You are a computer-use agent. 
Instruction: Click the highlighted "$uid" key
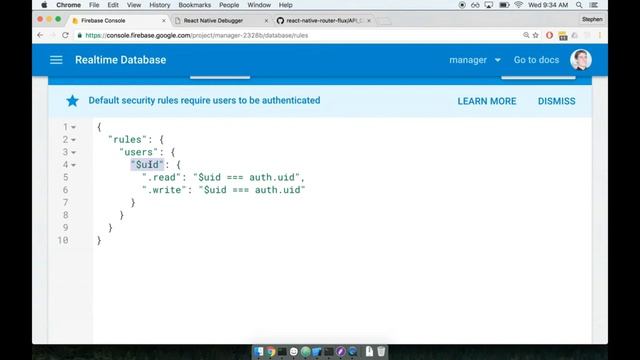pos(147,165)
